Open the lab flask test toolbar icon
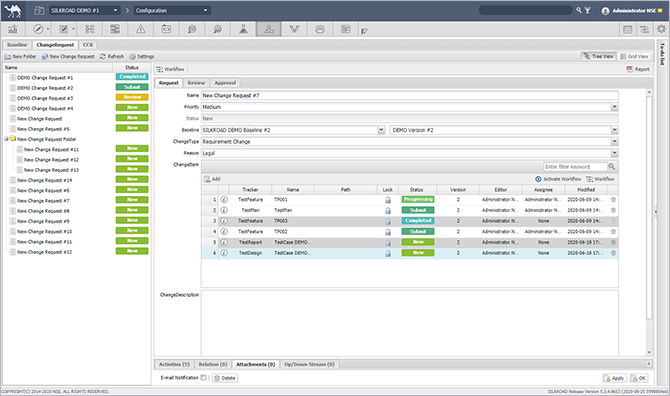670x396 pixels. click(x=243, y=29)
